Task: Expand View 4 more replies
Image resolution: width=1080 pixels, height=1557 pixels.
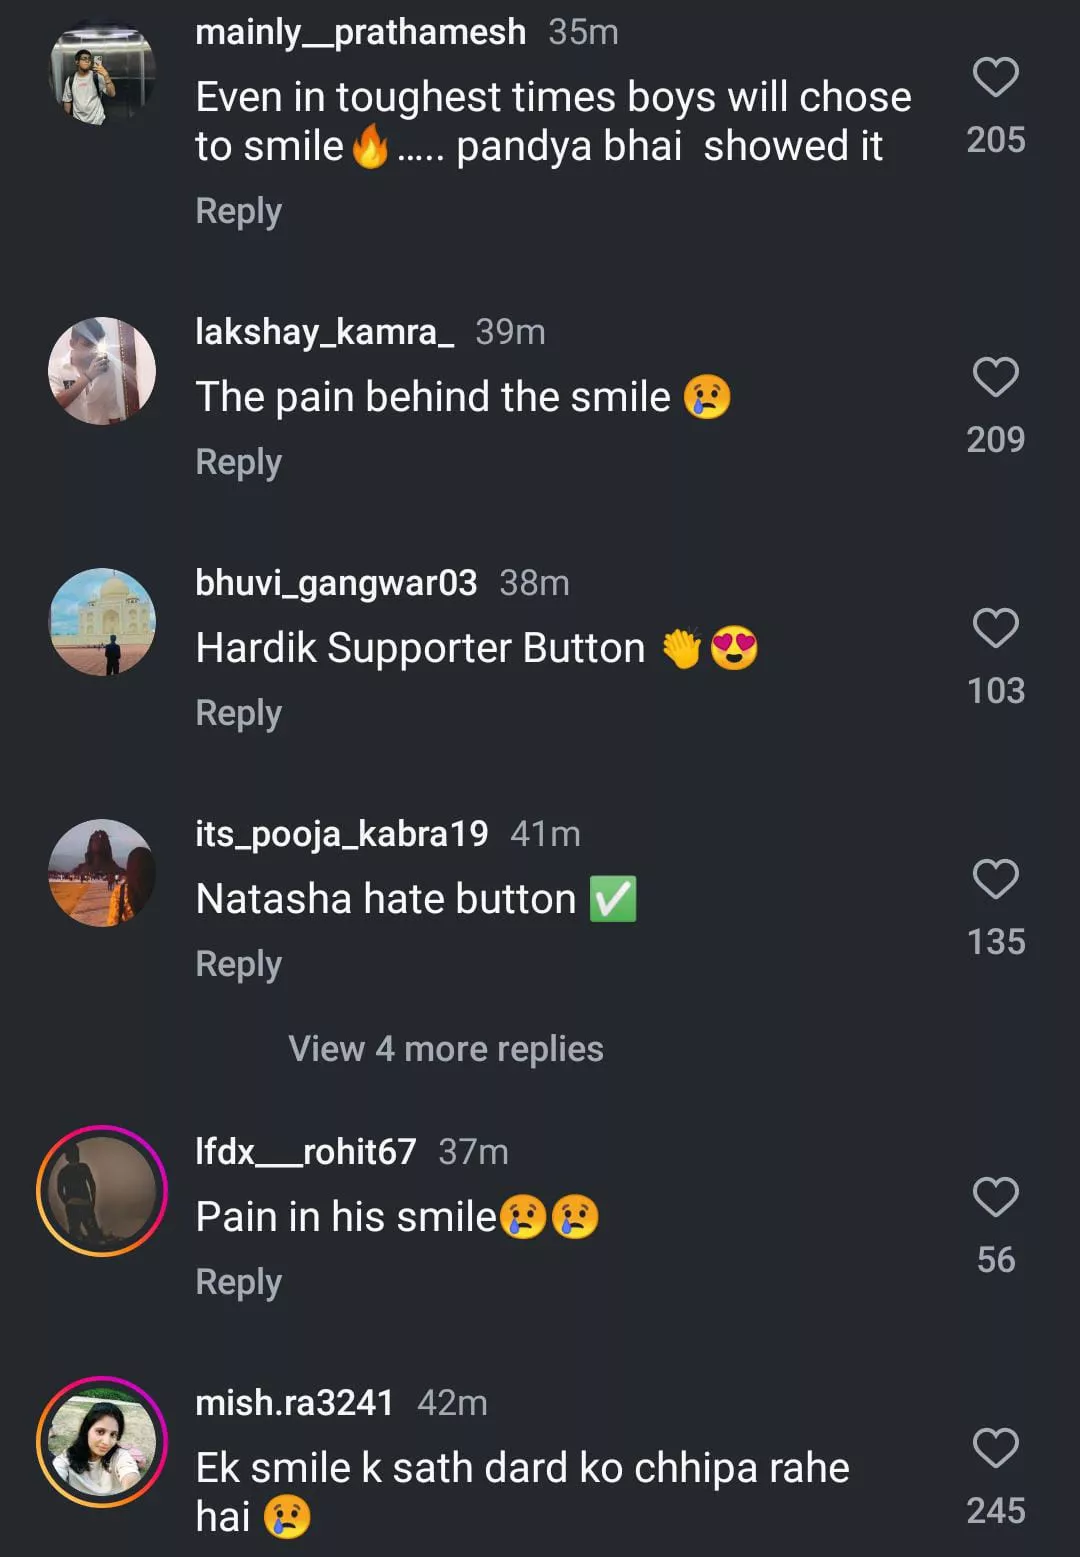Action: coord(446,1049)
